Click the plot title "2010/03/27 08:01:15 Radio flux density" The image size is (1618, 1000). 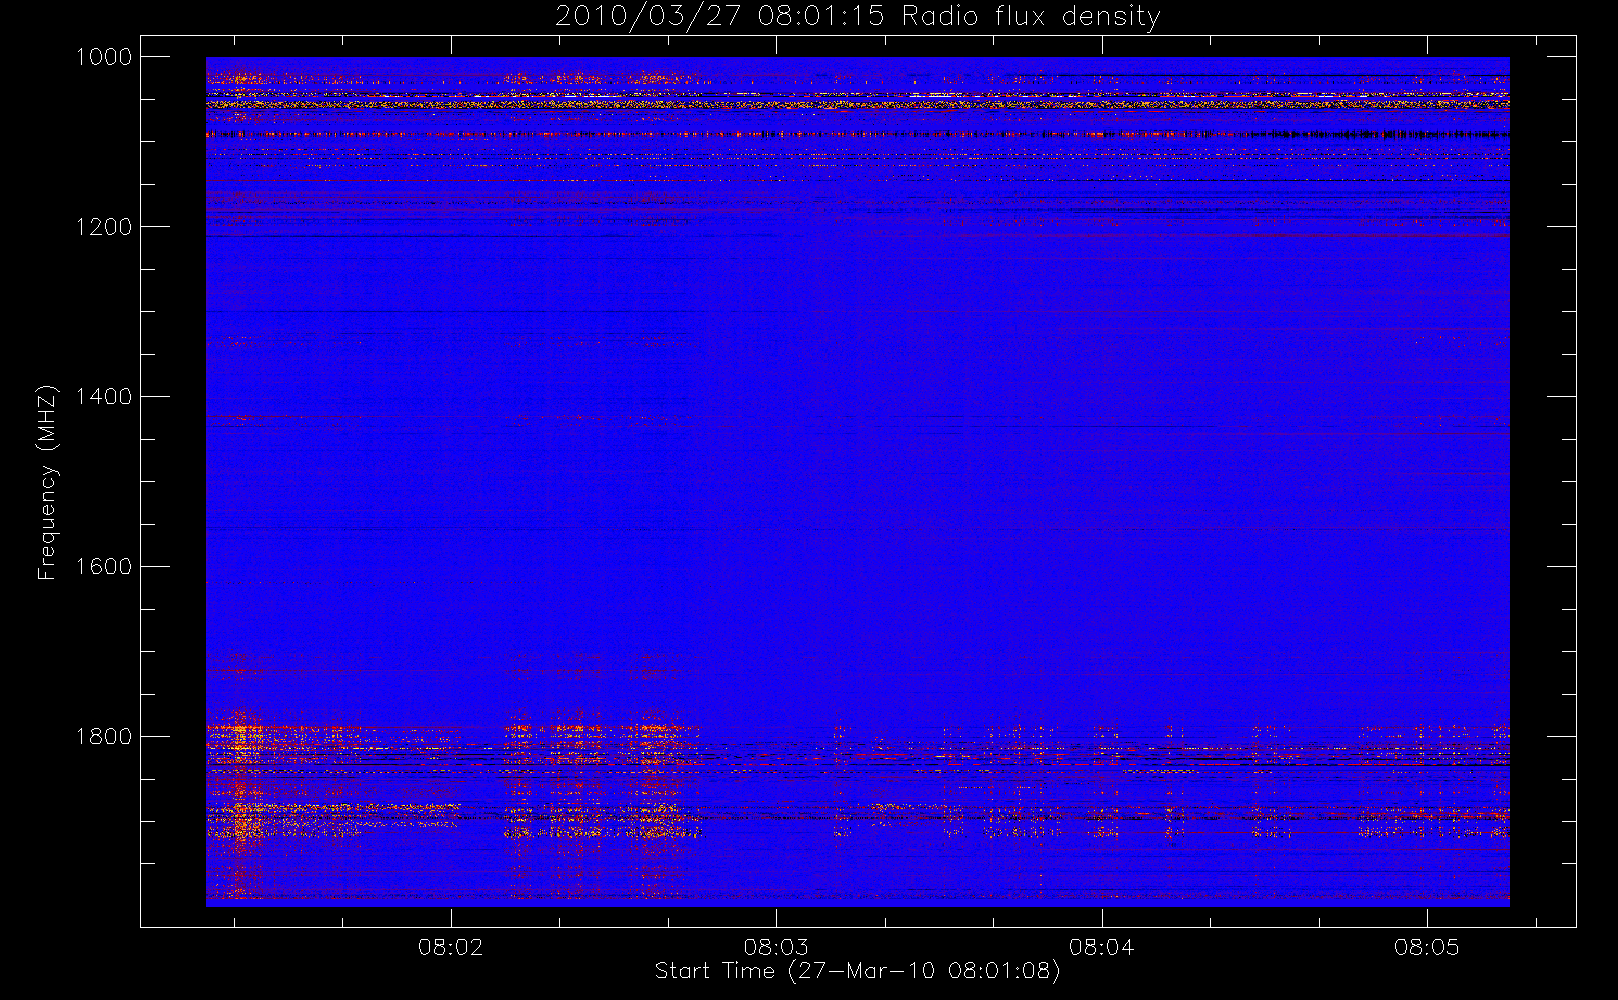click(x=858, y=17)
